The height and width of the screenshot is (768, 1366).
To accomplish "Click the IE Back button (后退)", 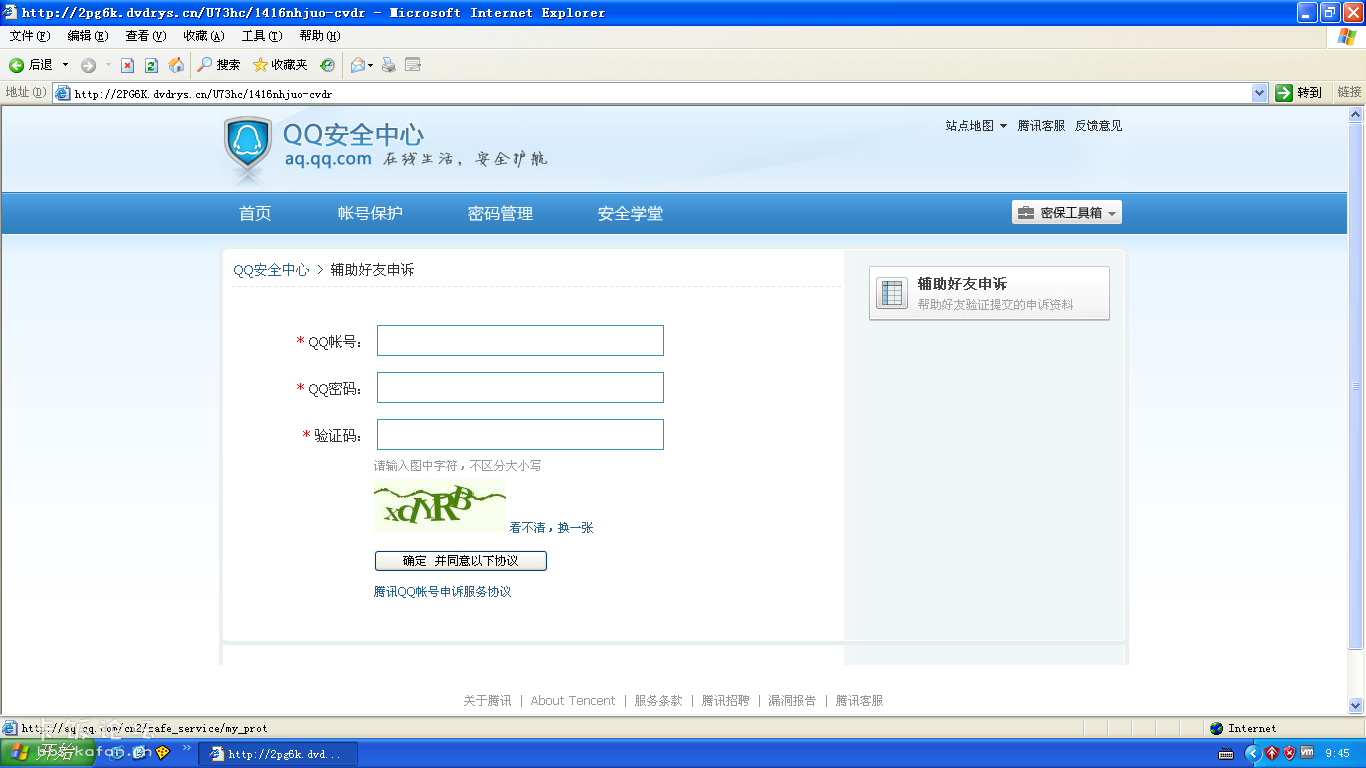I will [x=31, y=65].
